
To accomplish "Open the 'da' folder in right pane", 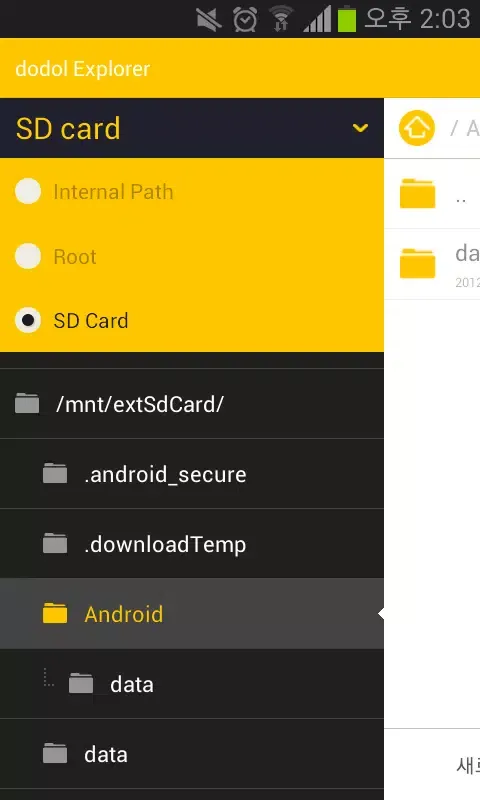I will pyautogui.click(x=432, y=264).
